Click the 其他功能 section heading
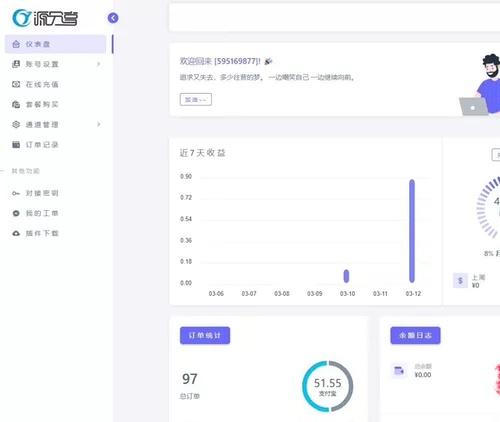500x422 pixels. [x=26, y=171]
